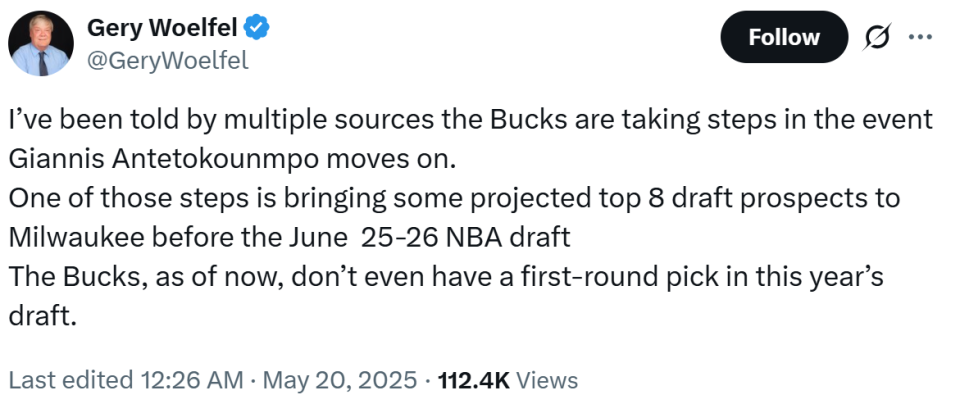Open the Gery Woelfel display name link
Image resolution: width=960 pixels, height=404 pixels.
[163, 28]
